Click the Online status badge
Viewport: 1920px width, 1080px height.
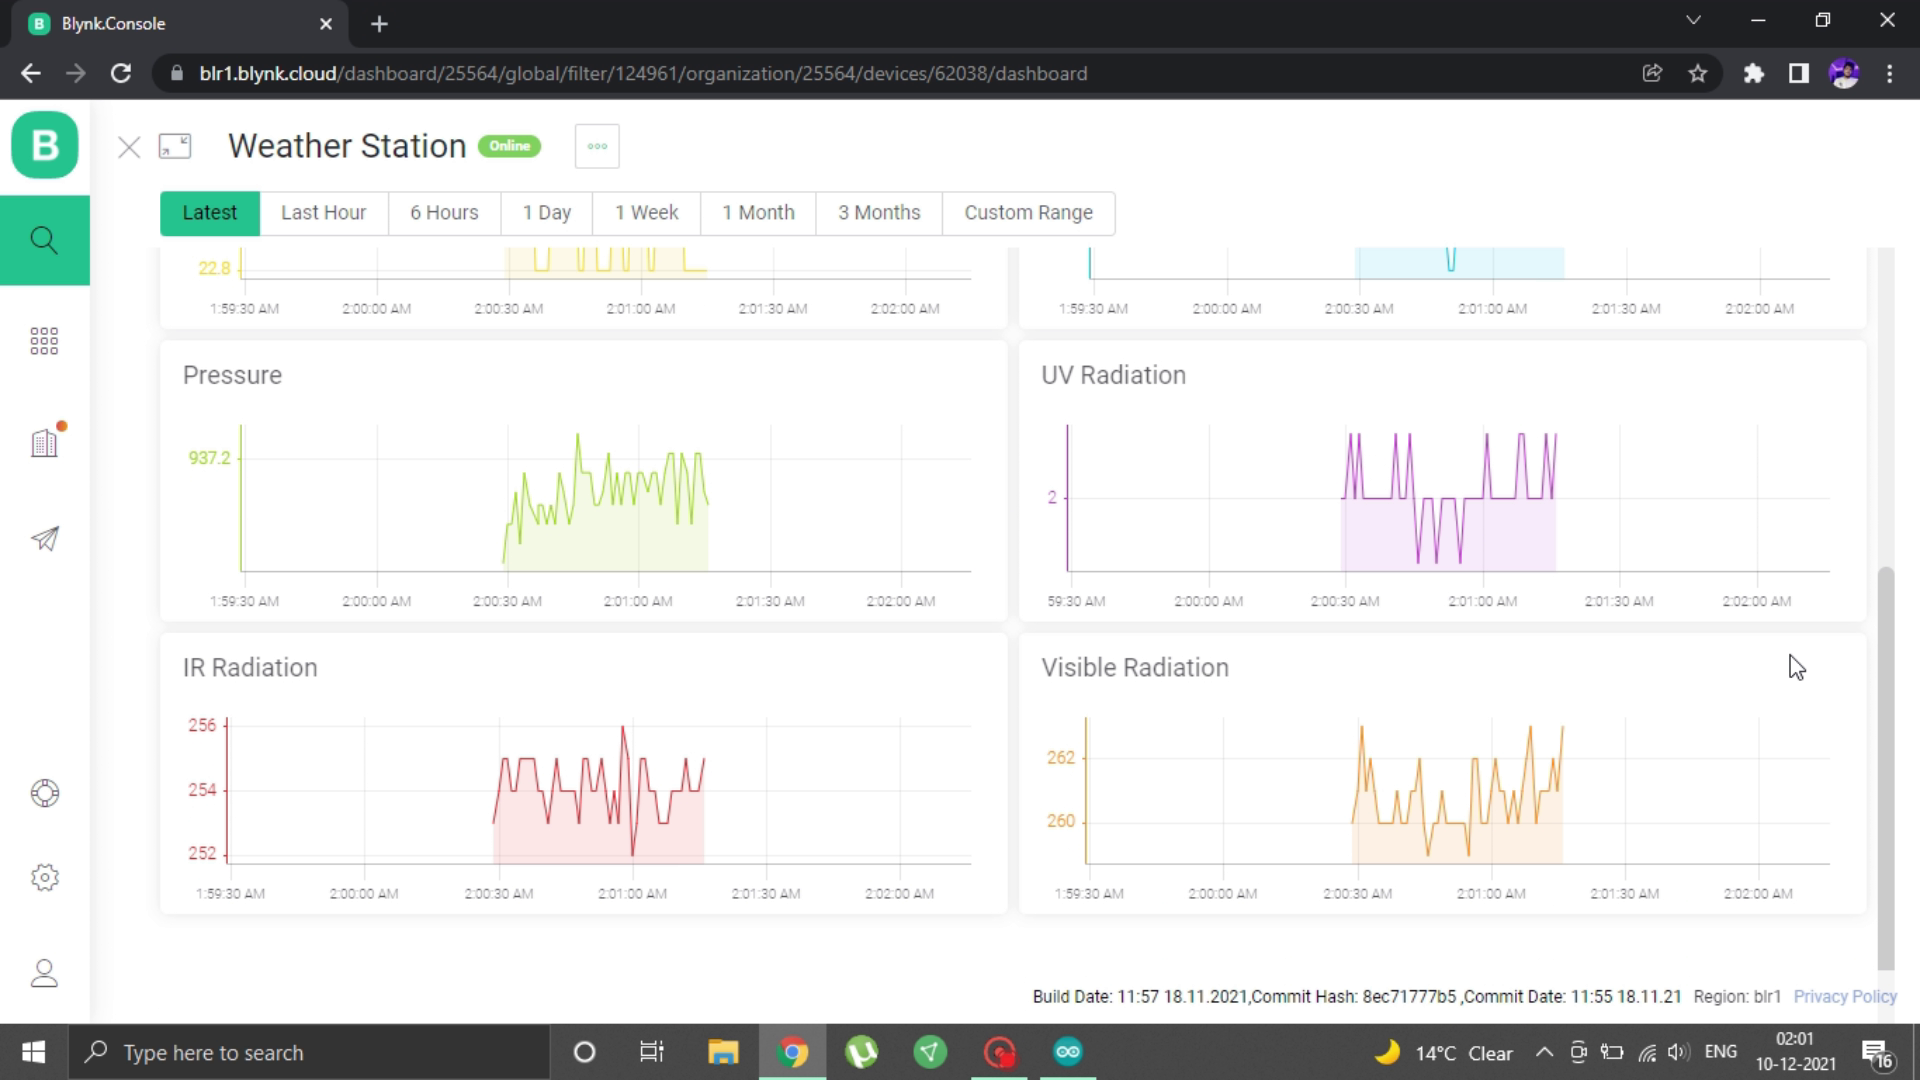tap(509, 146)
